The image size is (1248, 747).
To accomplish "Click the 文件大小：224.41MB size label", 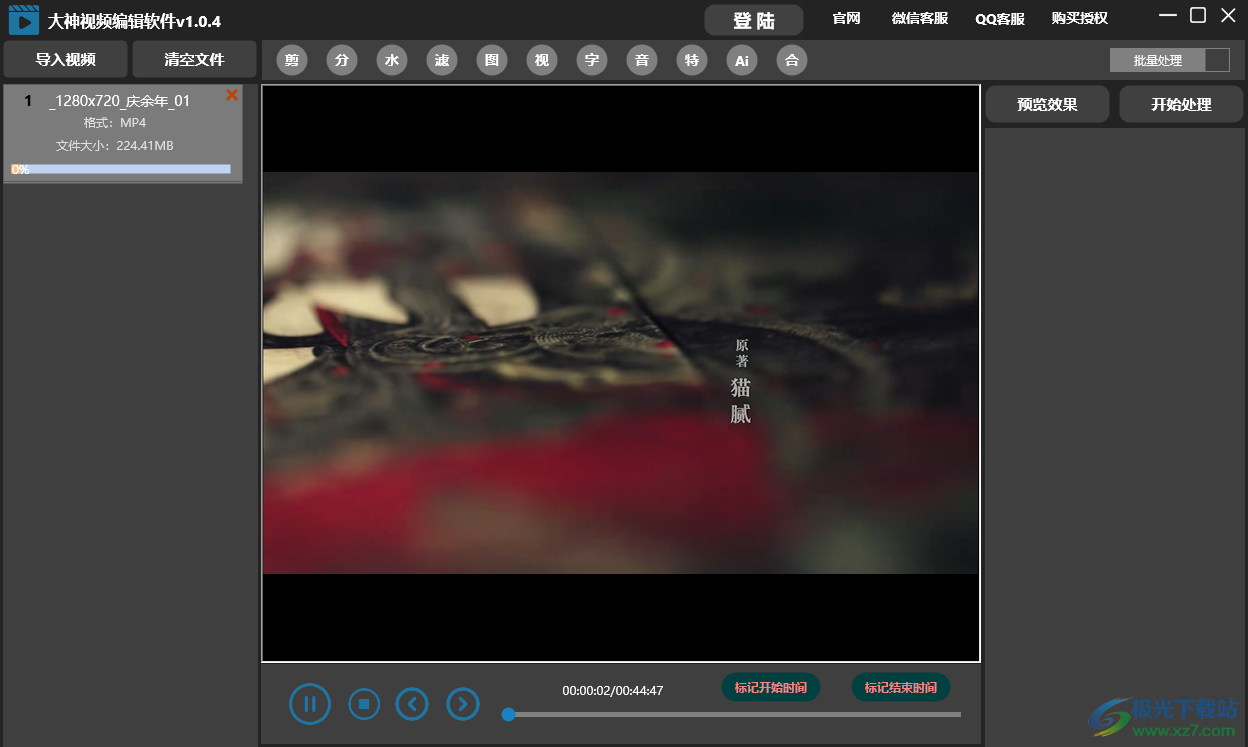I will (115, 146).
